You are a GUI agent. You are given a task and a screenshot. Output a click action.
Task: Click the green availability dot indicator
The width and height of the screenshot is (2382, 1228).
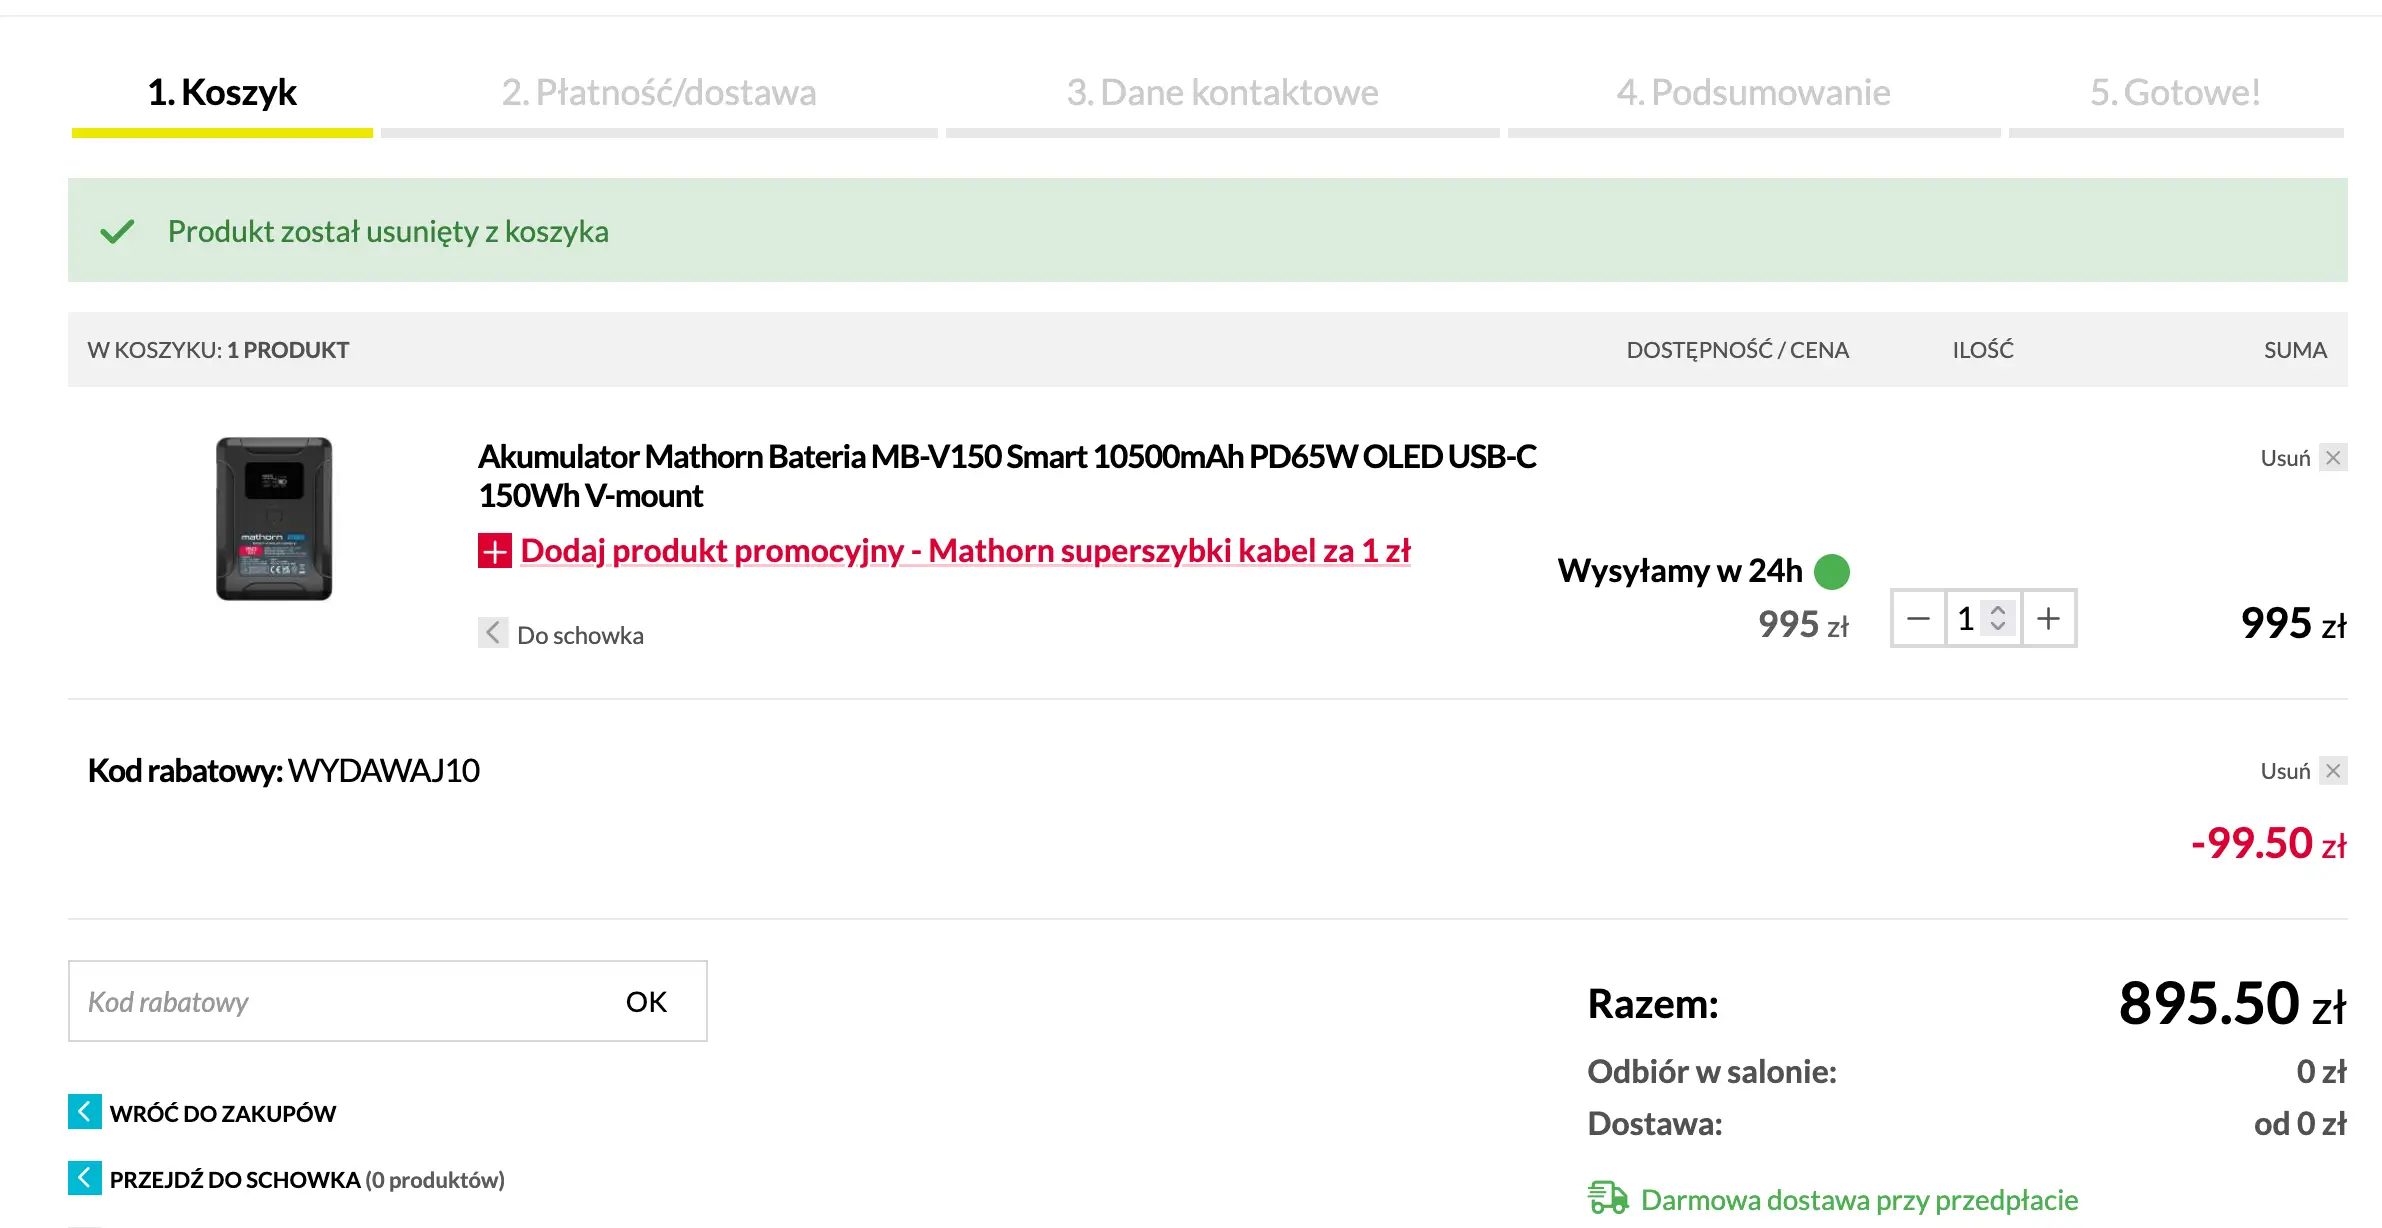pyautogui.click(x=1831, y=572)
